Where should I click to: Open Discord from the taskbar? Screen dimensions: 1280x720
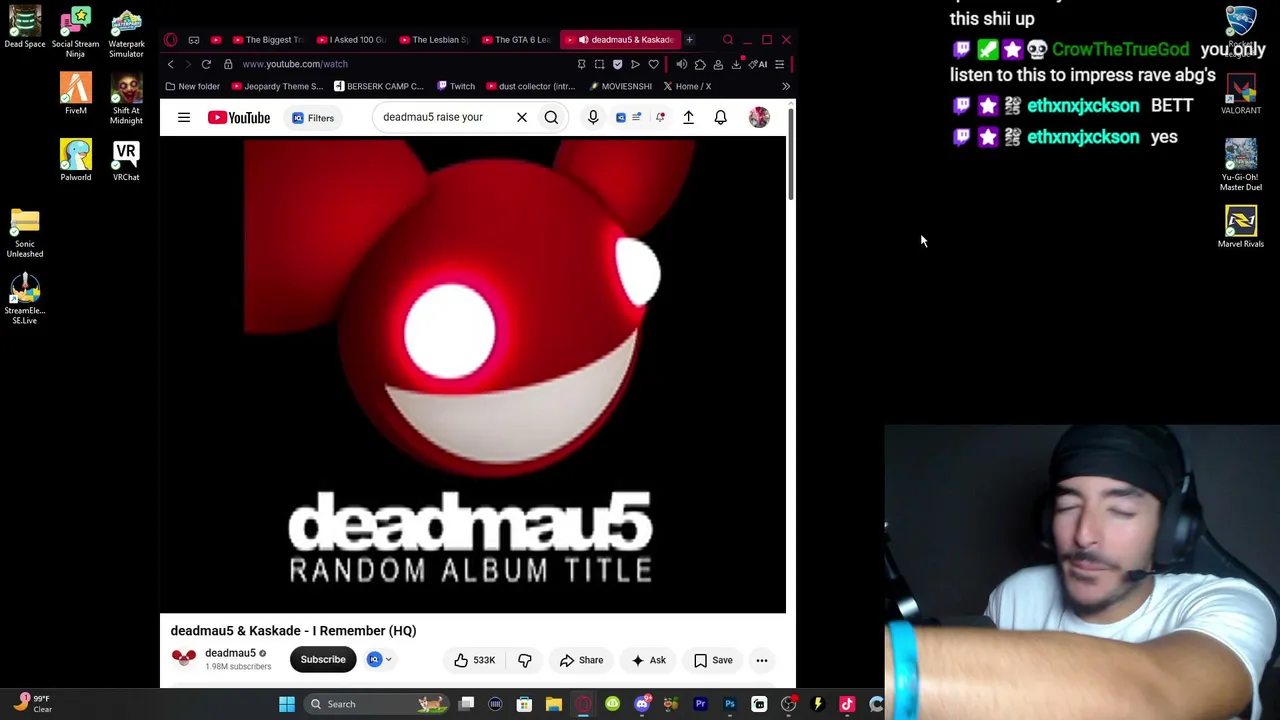coord(642,704)
